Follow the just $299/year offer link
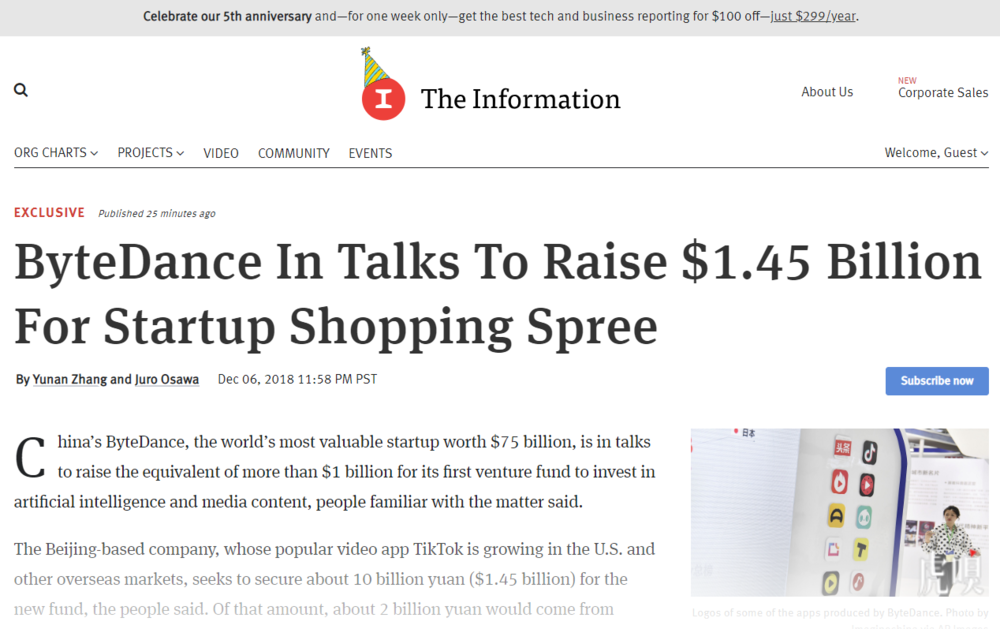Image resolution: width=1000 pixels, height=629 pixels. pyautogui.click(x=813, y=16)
